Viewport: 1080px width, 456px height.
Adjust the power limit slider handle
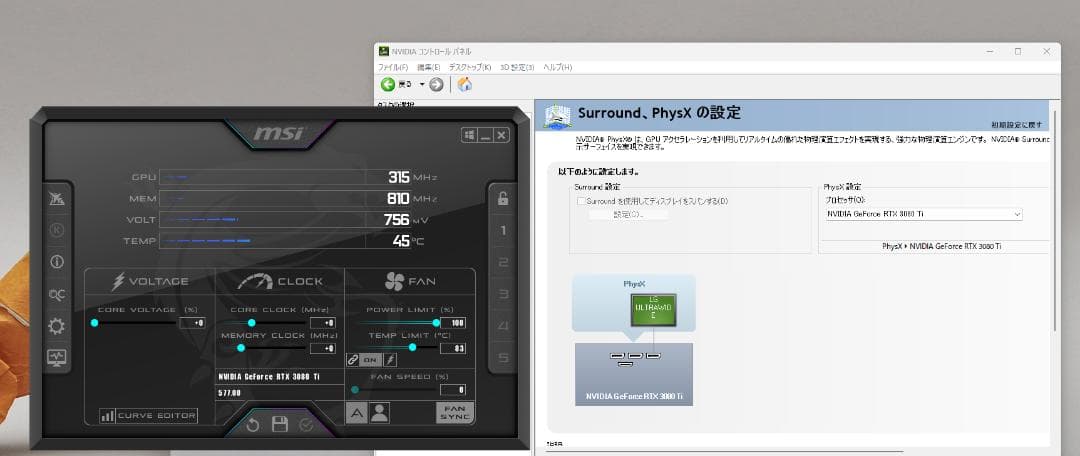(436, 322)
